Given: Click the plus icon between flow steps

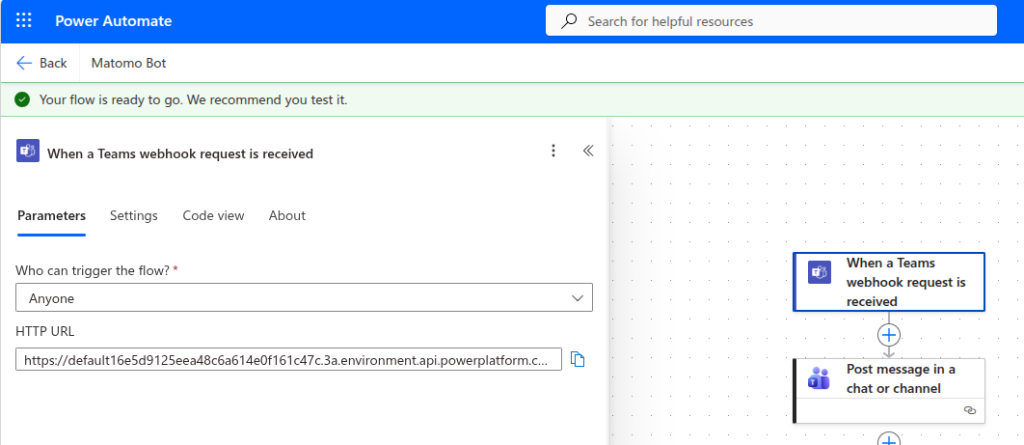Looking at the screenshot, I should click(889, 334).
